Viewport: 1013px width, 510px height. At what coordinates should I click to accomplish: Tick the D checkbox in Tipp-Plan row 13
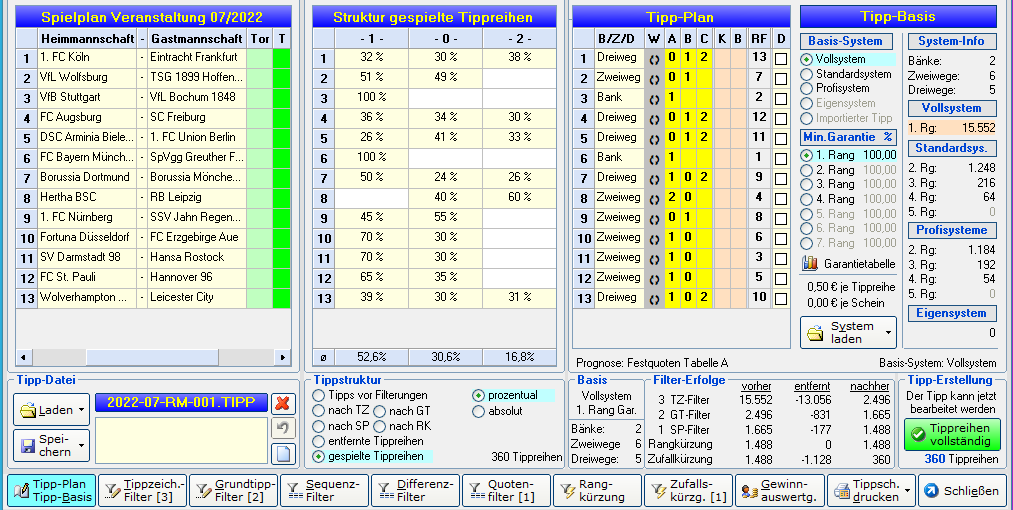click(x=781, y=299)
